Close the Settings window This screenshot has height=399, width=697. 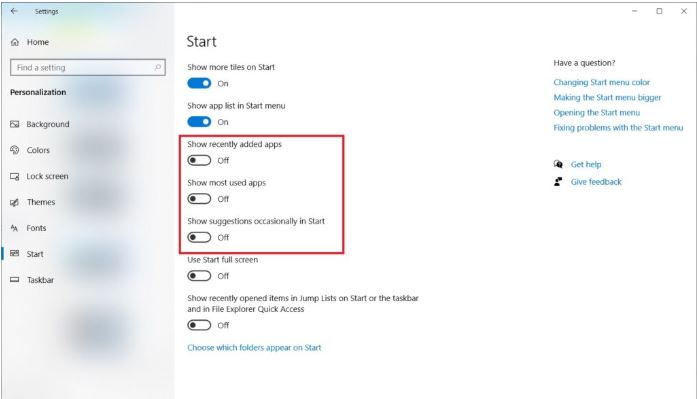point(684,11)
